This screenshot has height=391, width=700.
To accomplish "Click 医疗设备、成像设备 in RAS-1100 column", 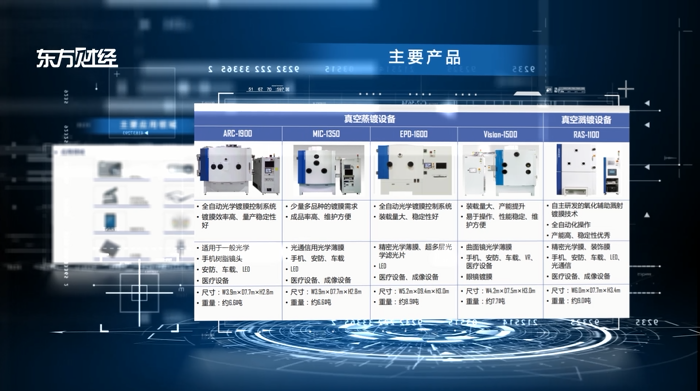I will coord(581,276).
